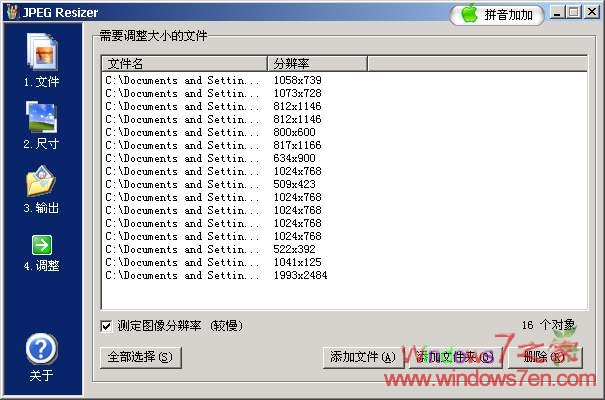Toggle the 测定图像分辨率 checkbox

pos(107,326)
